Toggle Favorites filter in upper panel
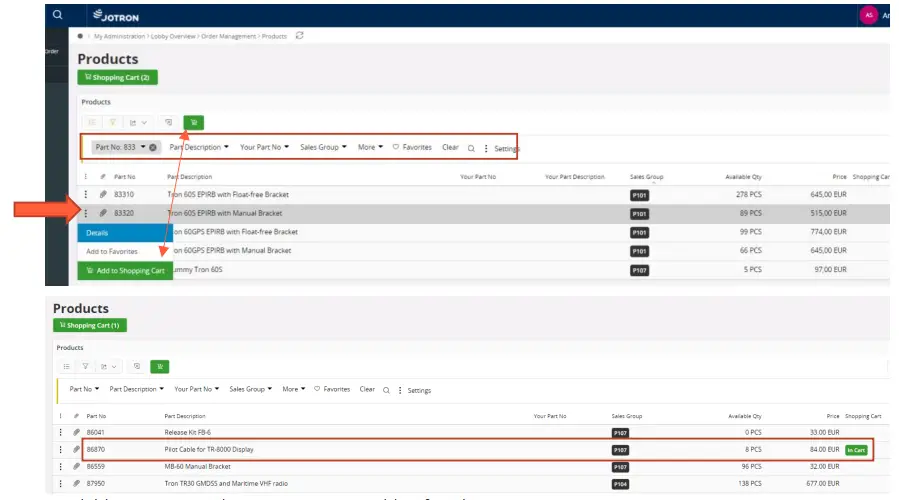Screen dimensions: 899x500 (x=412, y=147)
